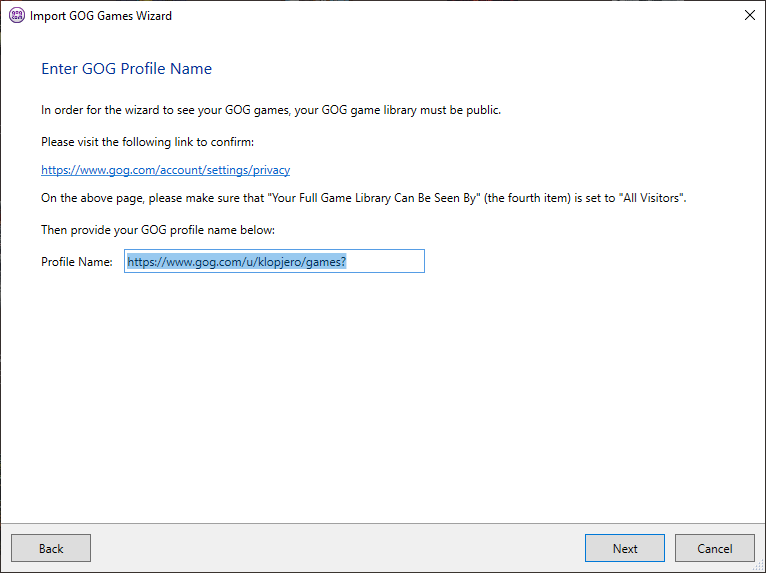Click the "Enter GOG Profile Name" heading

(127, 68)
